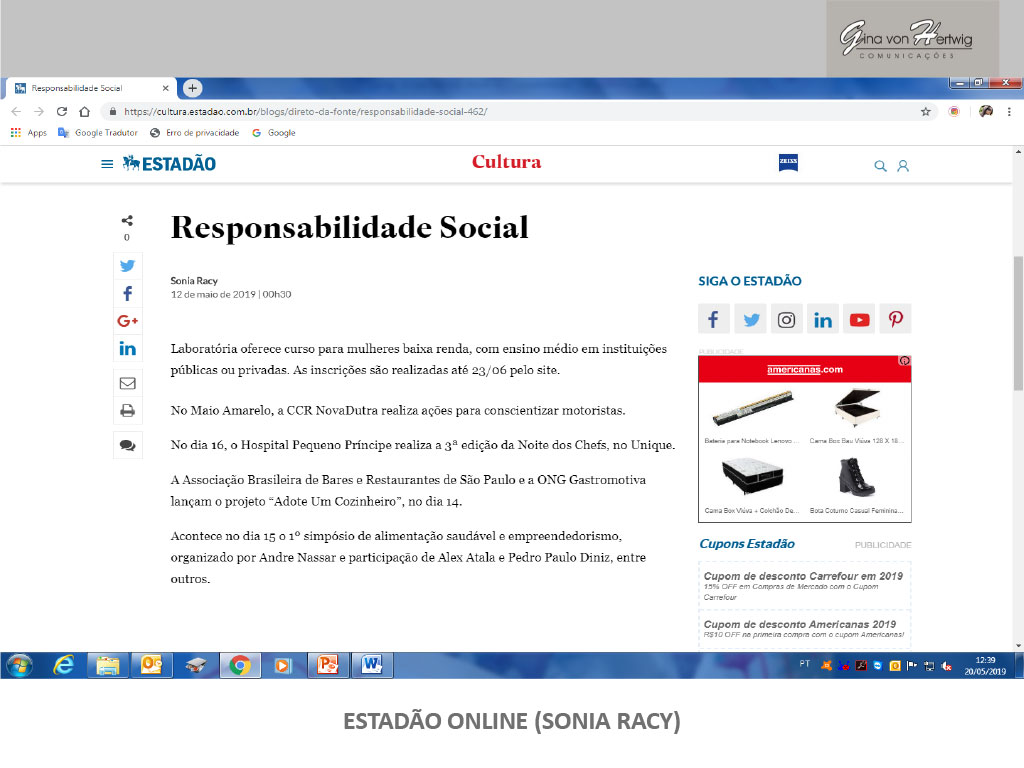Image resolution: width=1024 pixels, height=768 pixels.
Task: Click the address bar URL
Action: 306,112
